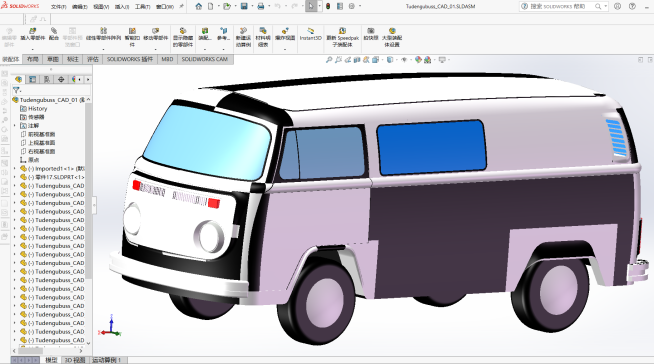
Task: Switch to the SOLIDWORKS CAM tab
Action: [205, 59]
